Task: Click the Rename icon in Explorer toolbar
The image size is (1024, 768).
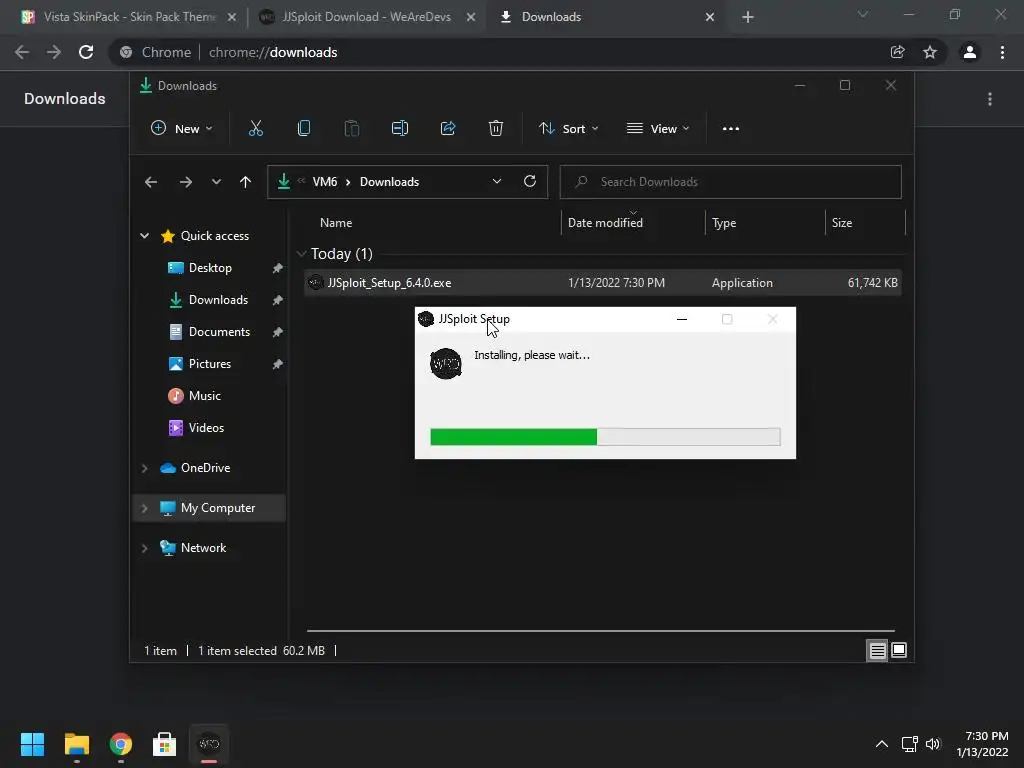Action: pyautogui.click(x=400, y=129)
